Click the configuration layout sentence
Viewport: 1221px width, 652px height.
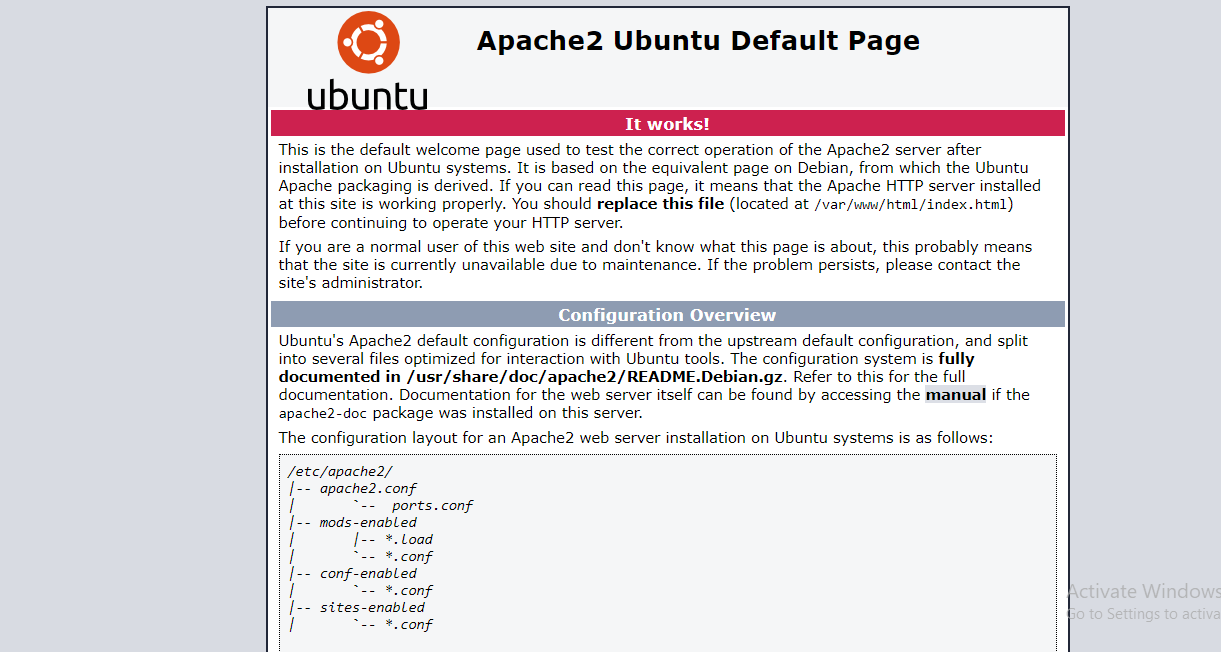(x=636, y=438)
